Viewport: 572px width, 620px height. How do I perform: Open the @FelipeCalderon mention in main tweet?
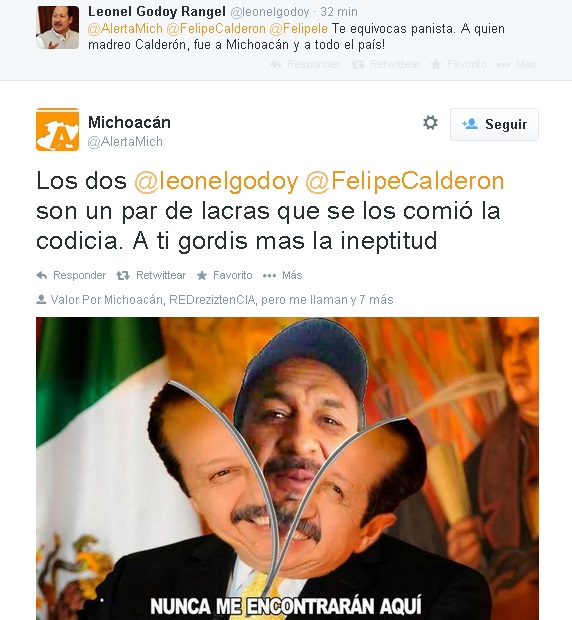tap(405, 181)
